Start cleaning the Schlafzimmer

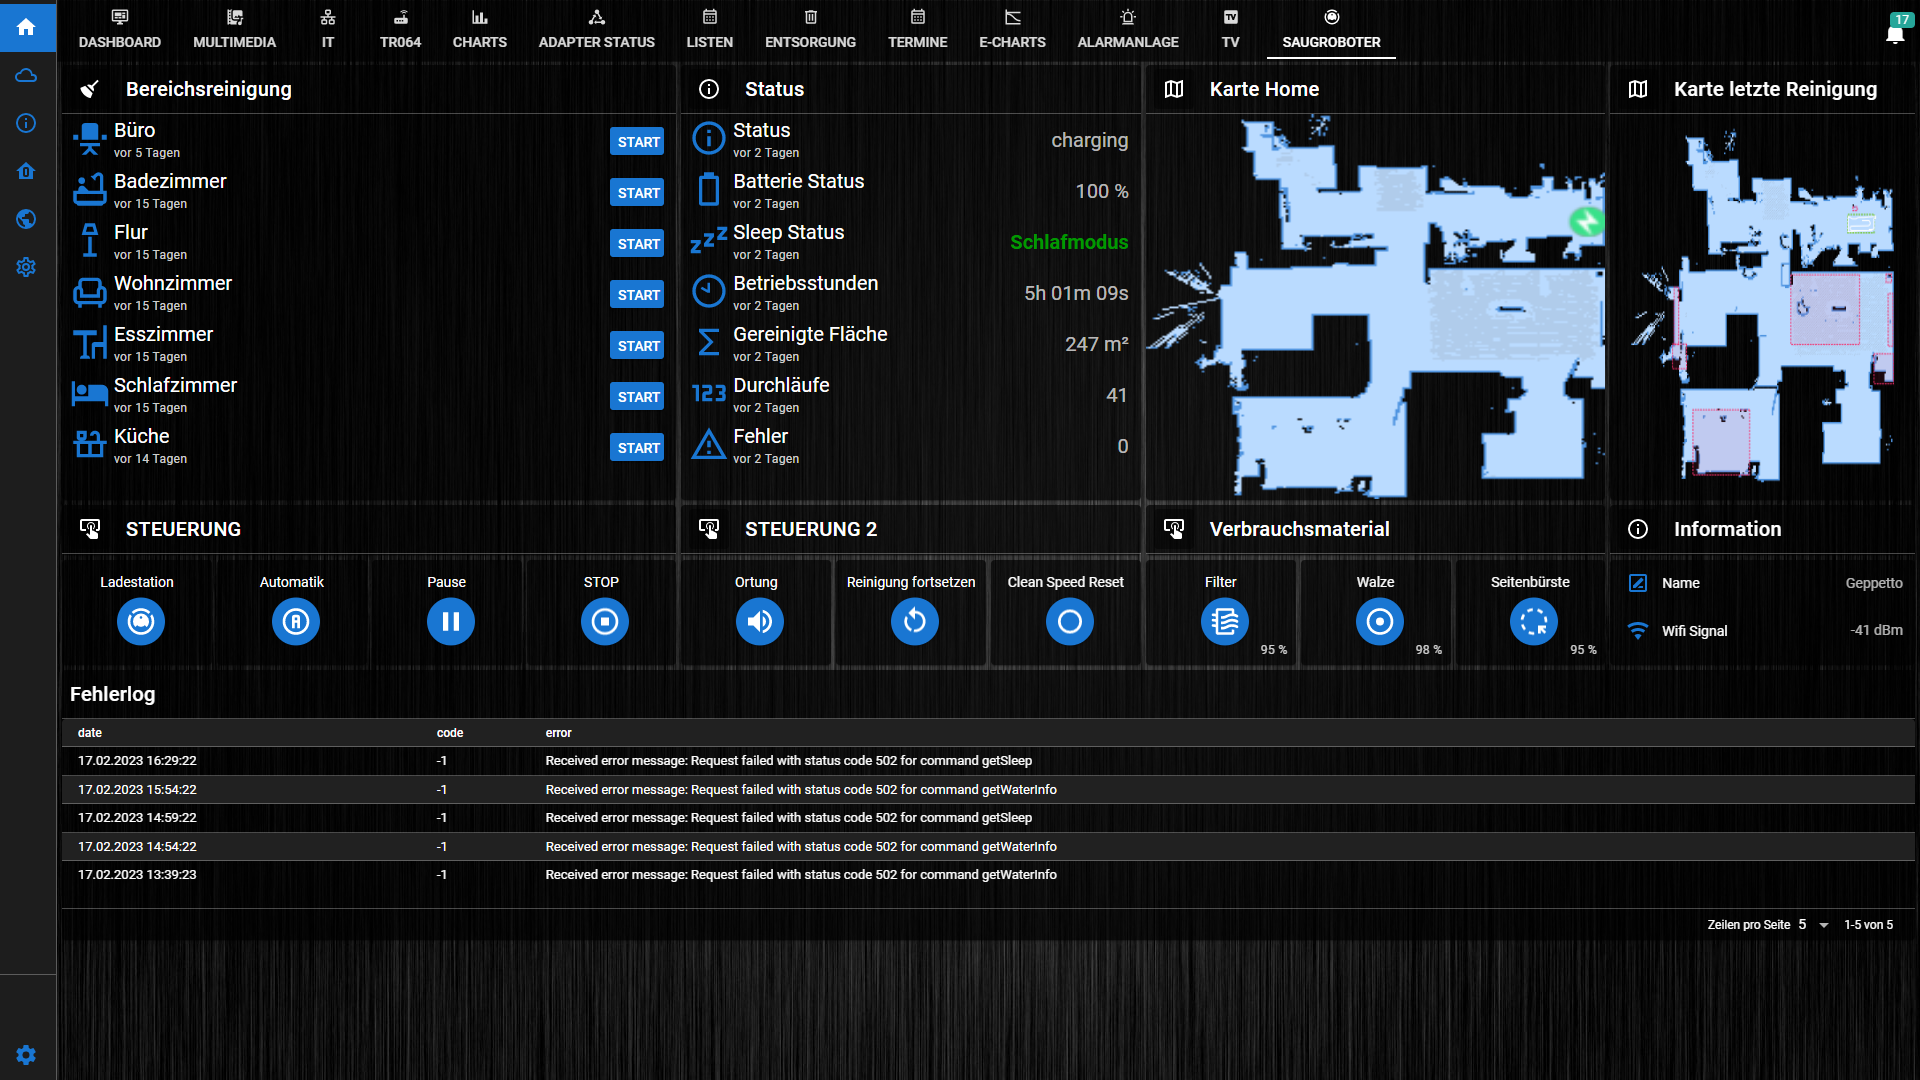[638, 397]
